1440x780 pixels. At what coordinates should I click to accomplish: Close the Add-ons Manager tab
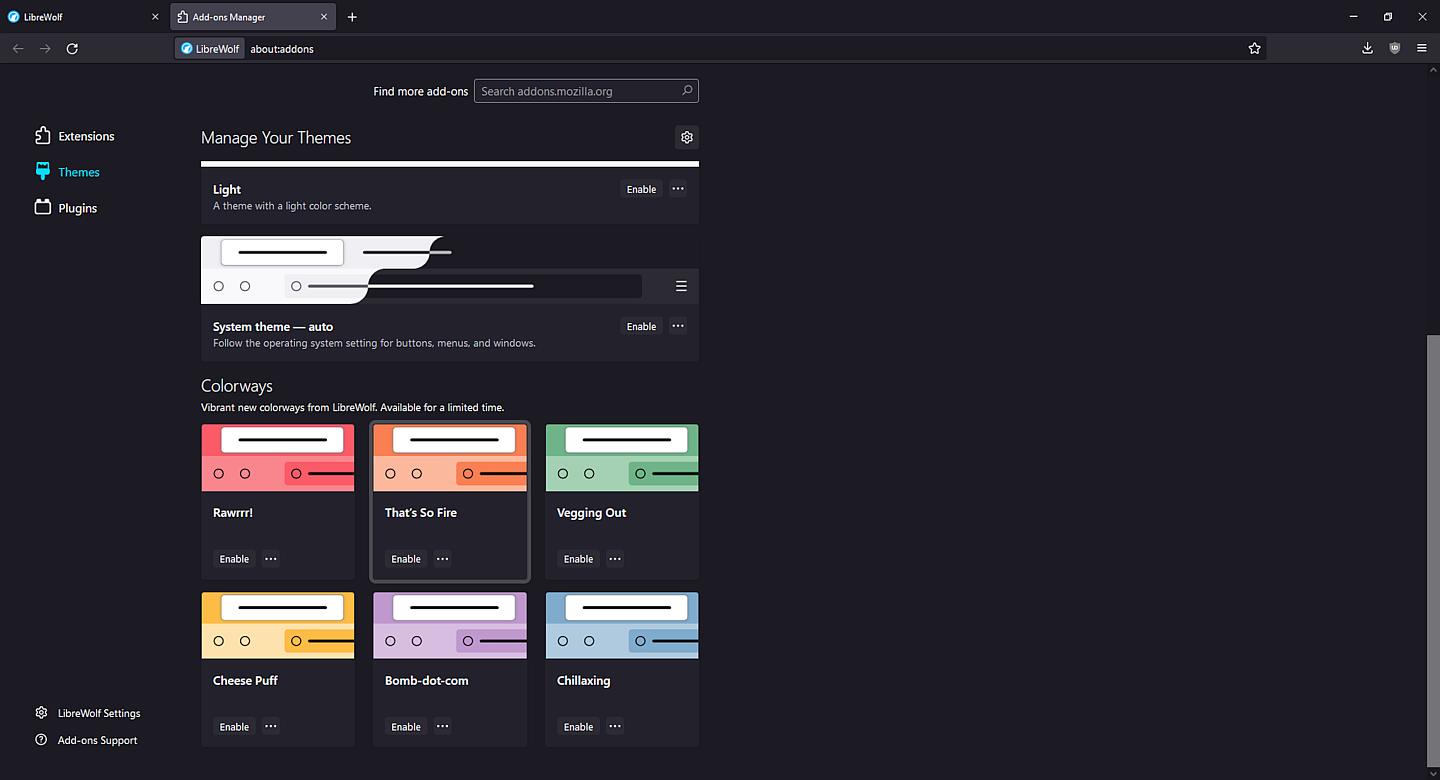(325, 17)
